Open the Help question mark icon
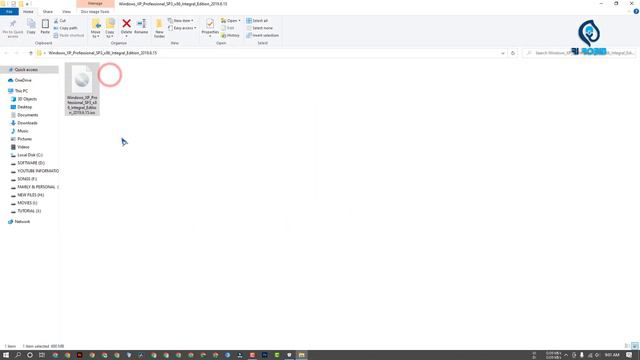Image resolution: width=640 pixels, height=360 pixels. pos(636,11)
